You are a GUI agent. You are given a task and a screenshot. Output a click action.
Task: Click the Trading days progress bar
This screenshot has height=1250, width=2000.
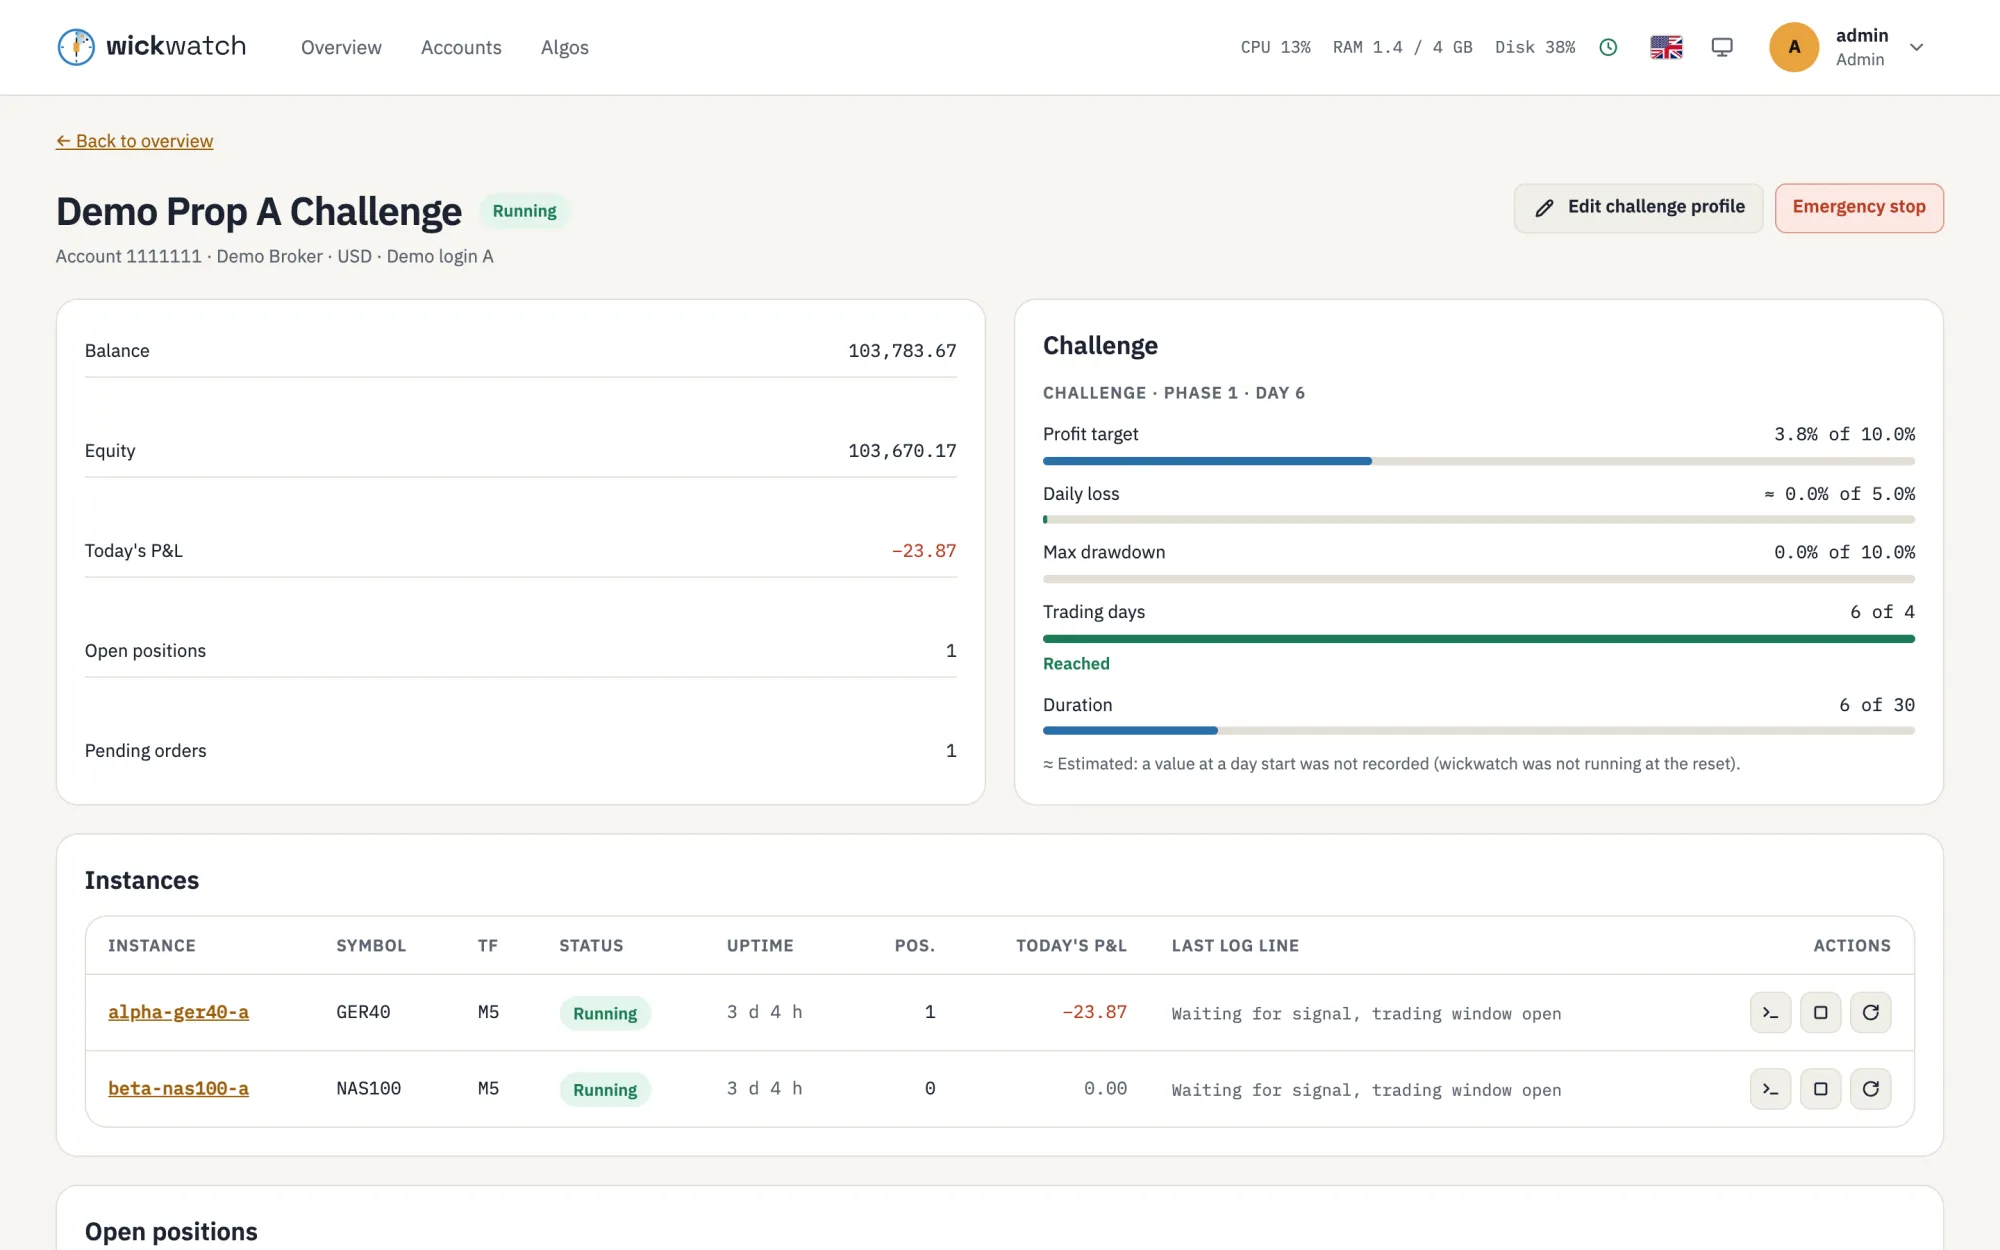[1478, 638]
